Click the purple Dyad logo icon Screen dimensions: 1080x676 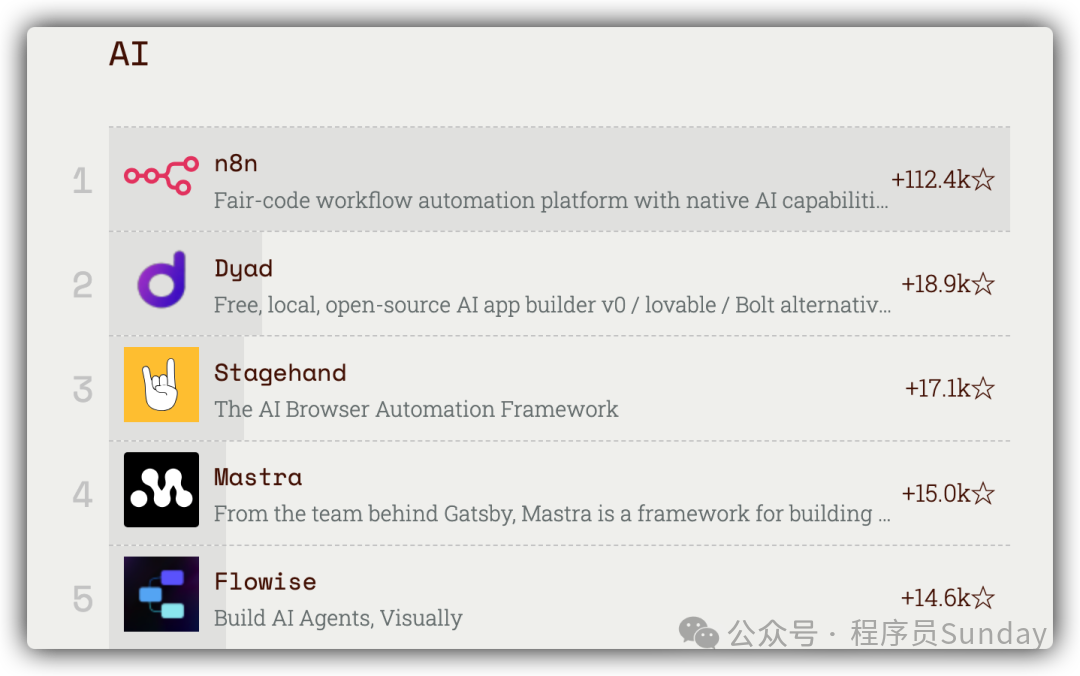[161, 280]
